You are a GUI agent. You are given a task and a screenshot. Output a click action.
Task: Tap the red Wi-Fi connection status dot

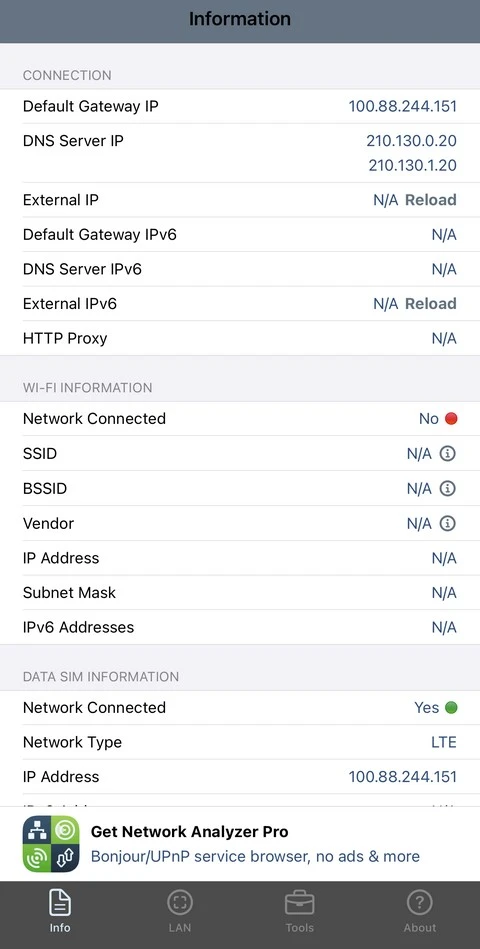[x=451, y=418]
